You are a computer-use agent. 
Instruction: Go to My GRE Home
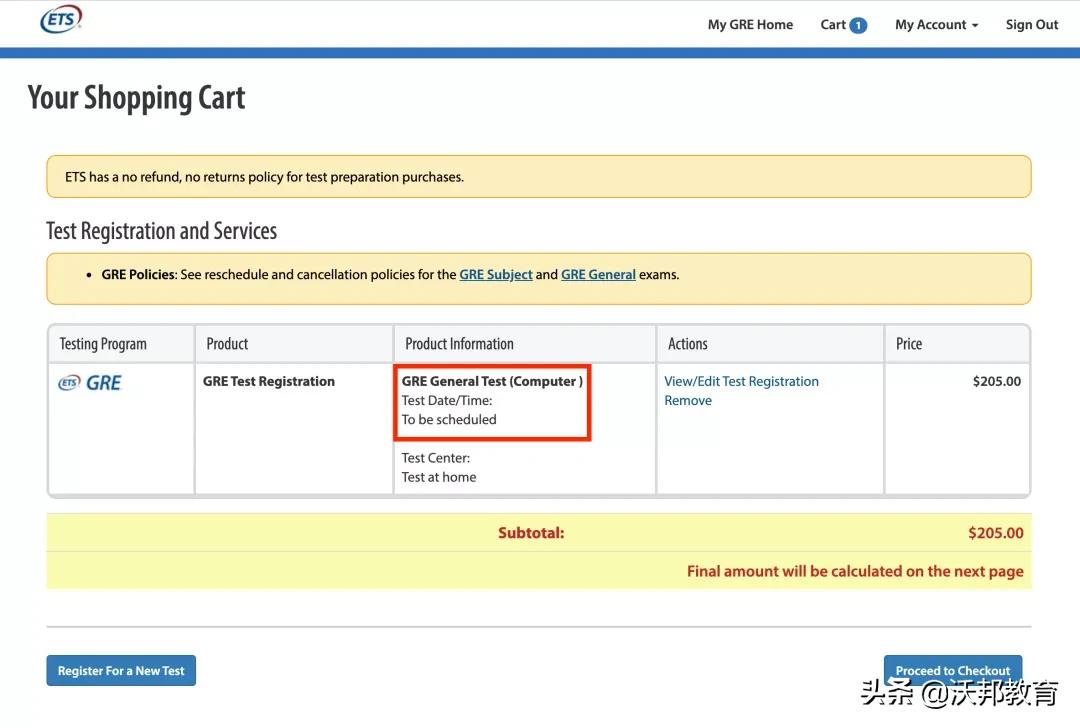[x=750, y=25]
